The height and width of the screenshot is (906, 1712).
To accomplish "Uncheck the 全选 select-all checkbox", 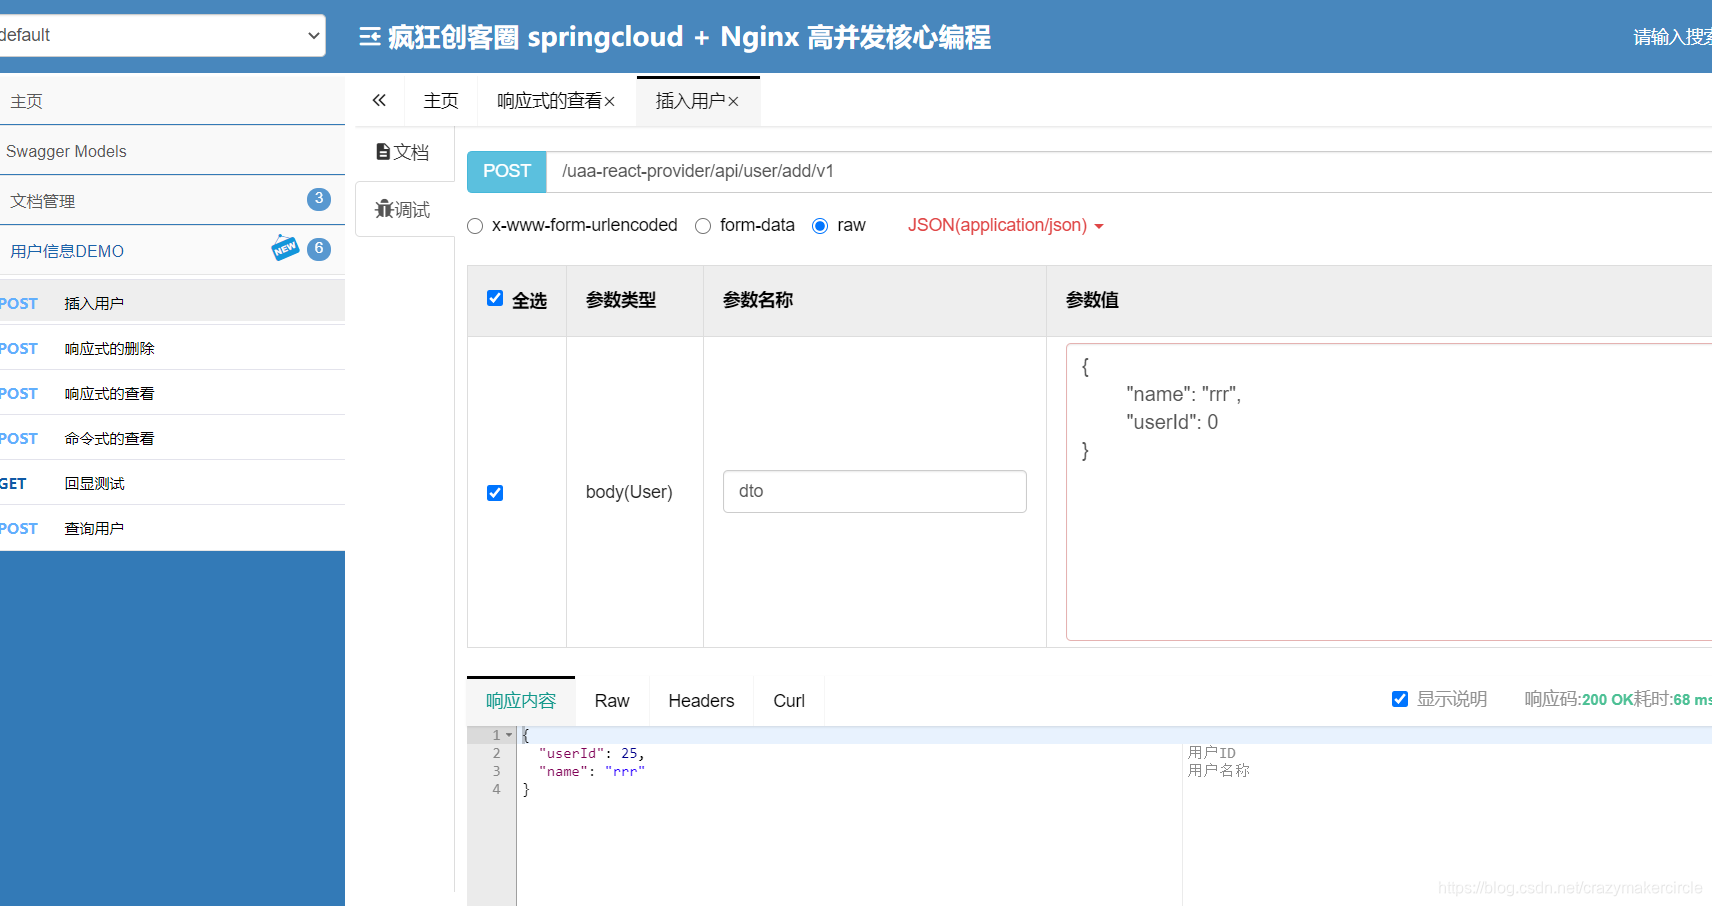I will tap(495, 297).
